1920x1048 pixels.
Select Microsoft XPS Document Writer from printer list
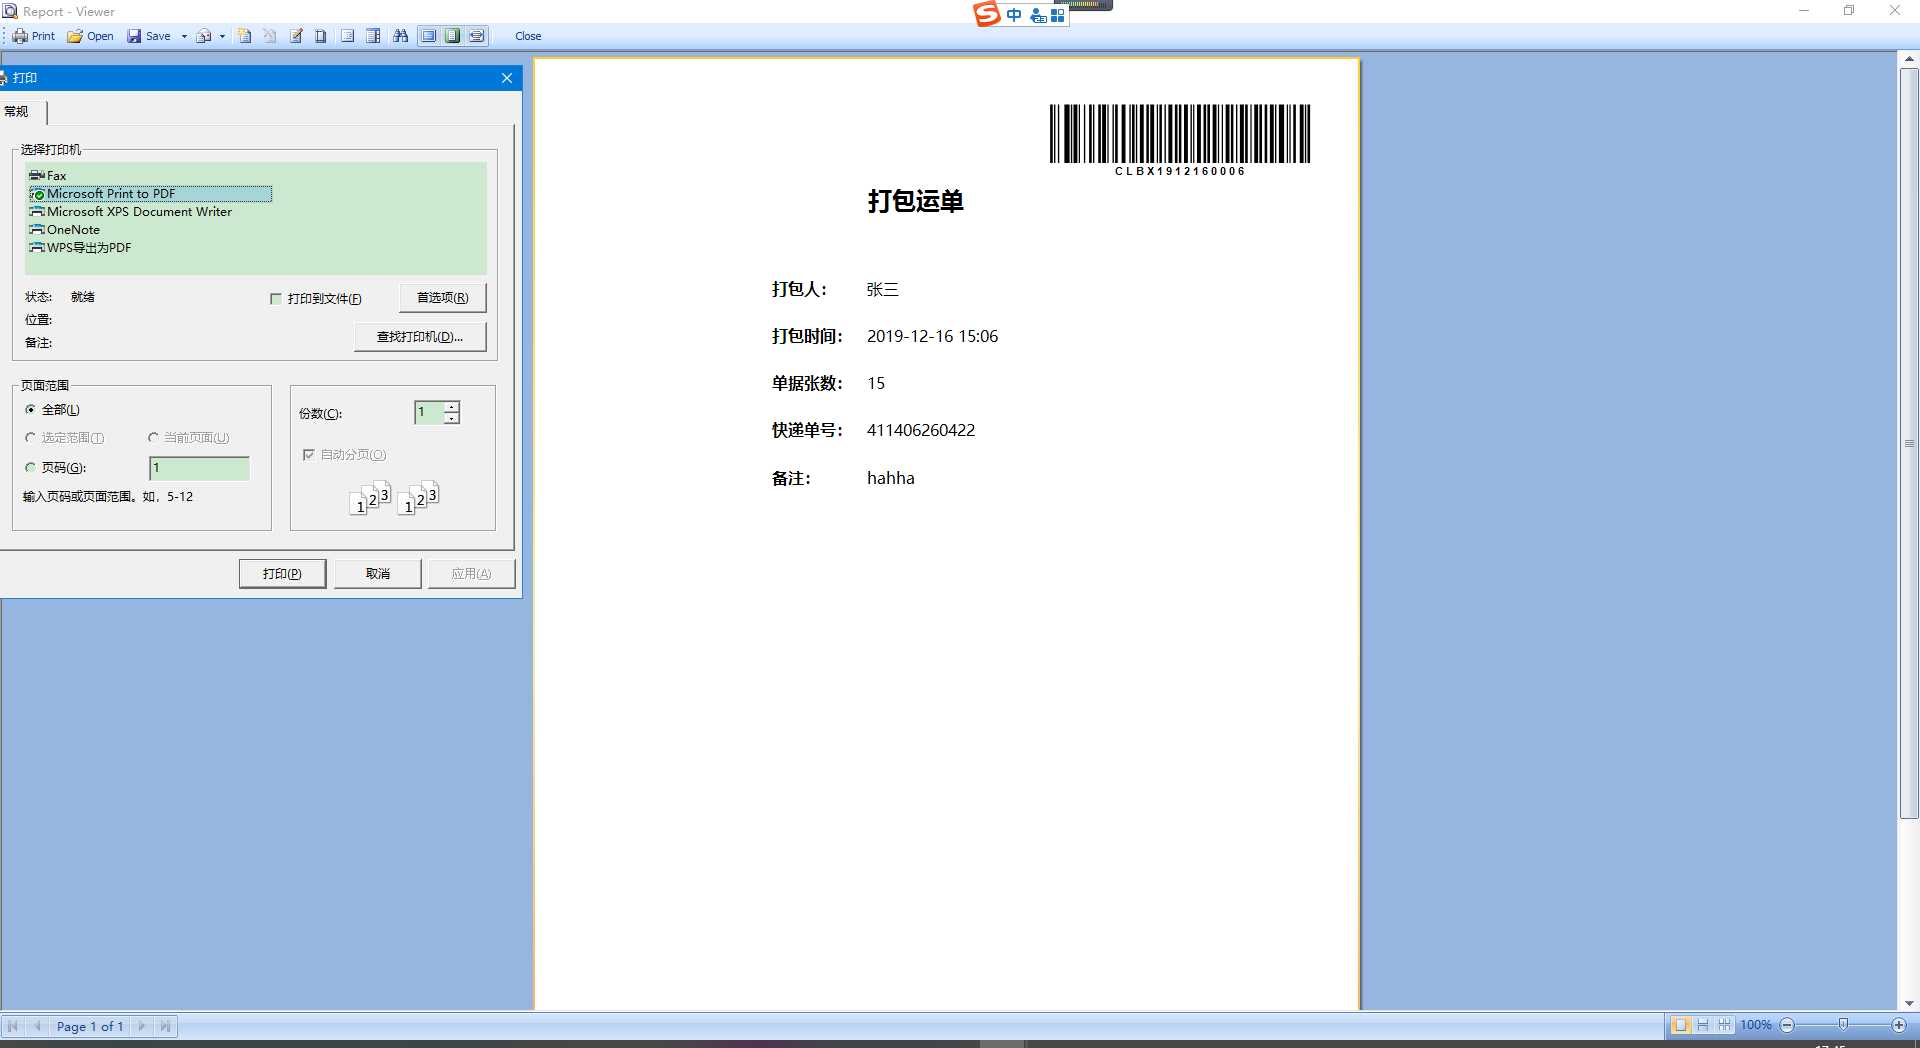139,211
